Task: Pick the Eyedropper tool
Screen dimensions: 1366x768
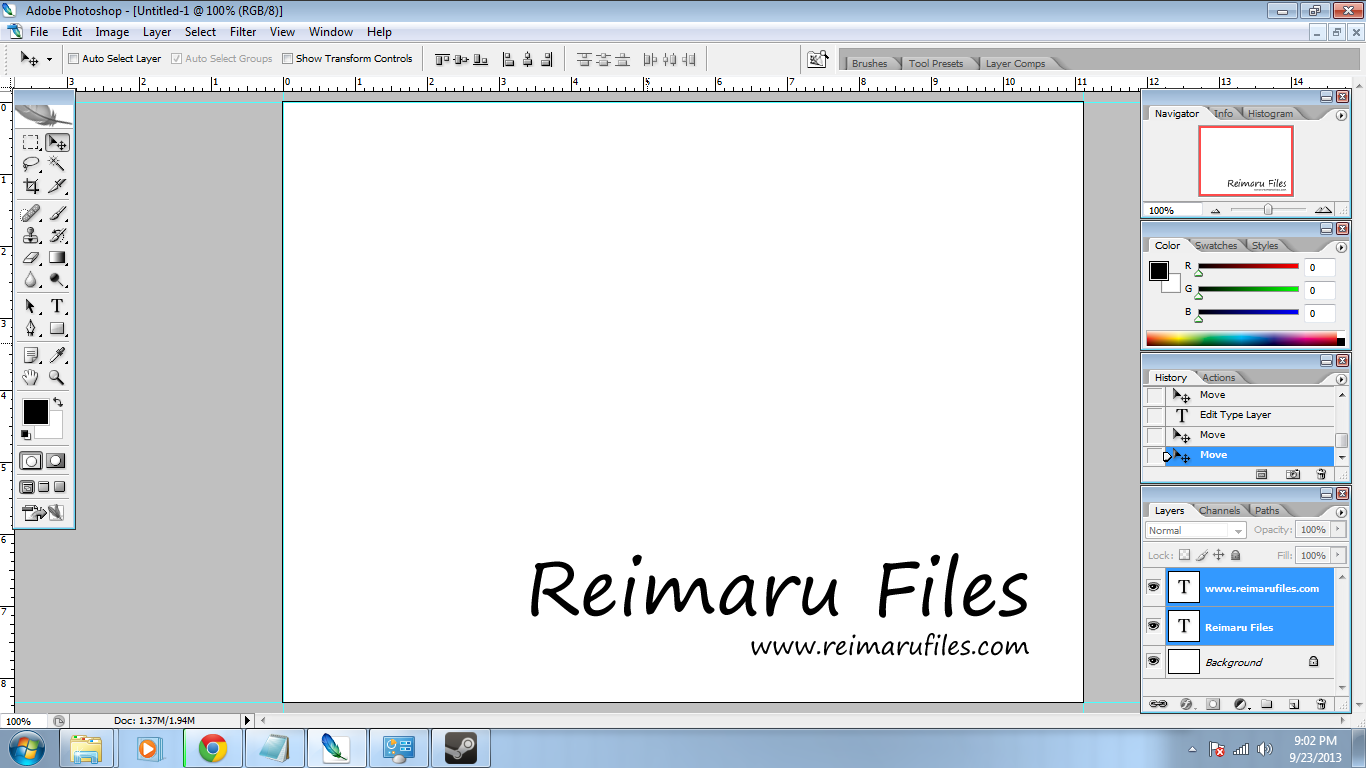Action: click(x=57, y=356)
